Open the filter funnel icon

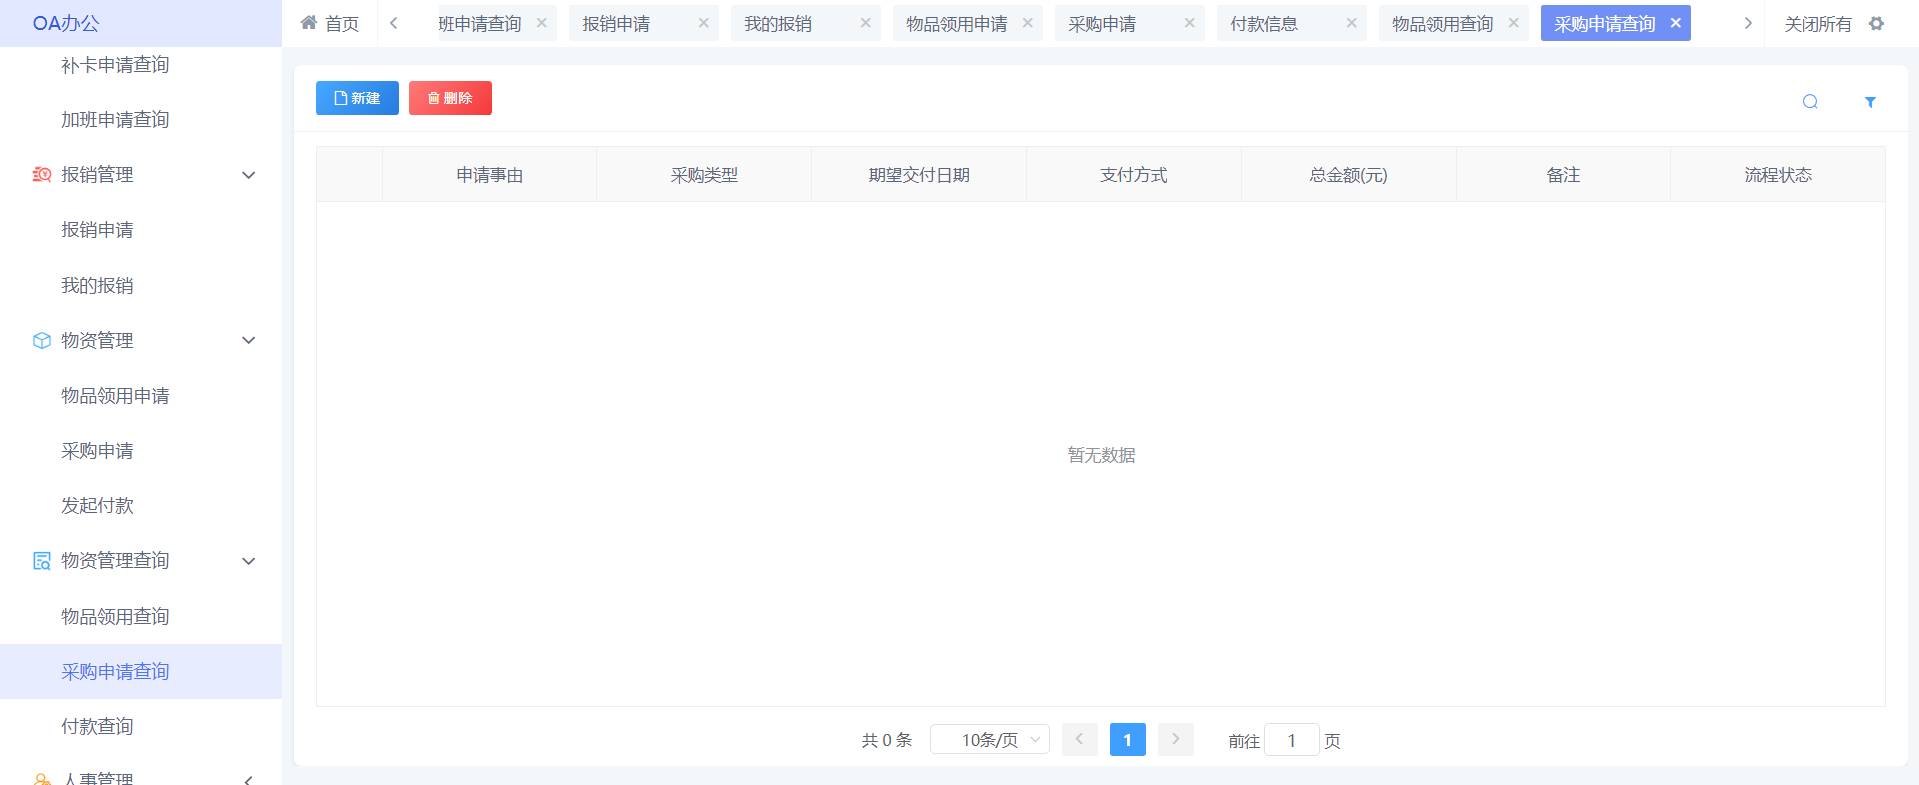pyautogui.click(x=1870, y=102)
